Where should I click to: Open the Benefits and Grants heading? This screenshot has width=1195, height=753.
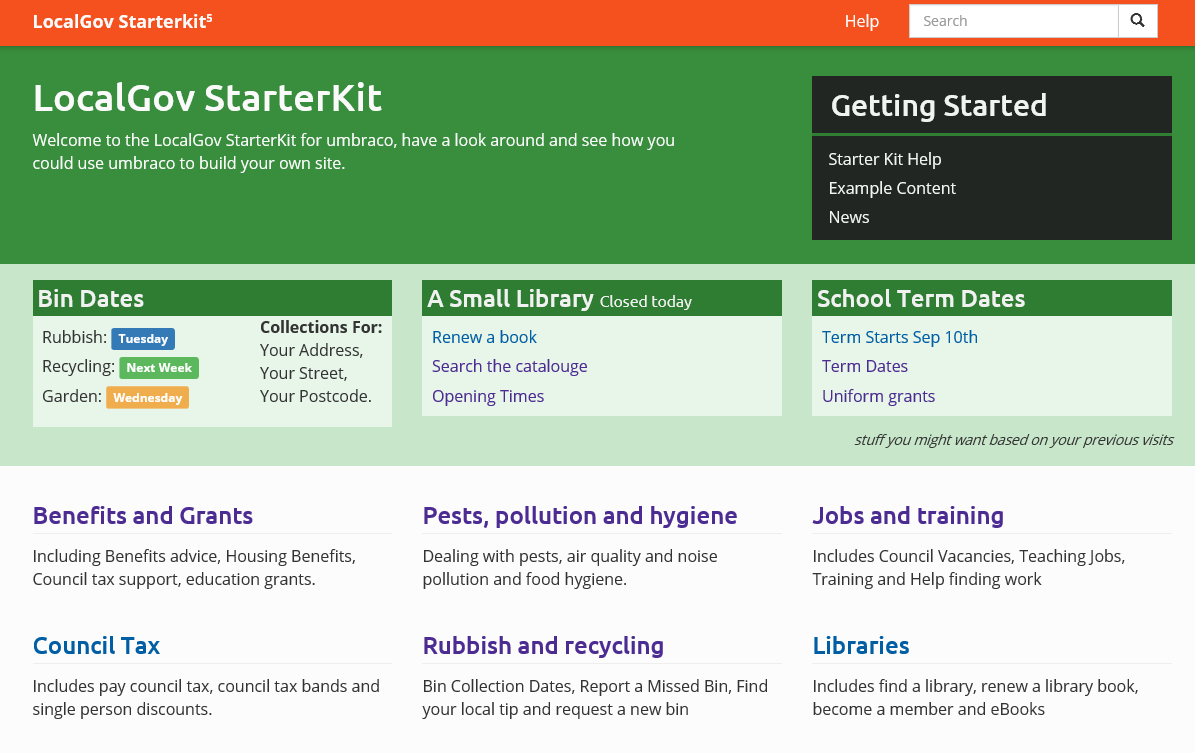click(x=143, y=516)
